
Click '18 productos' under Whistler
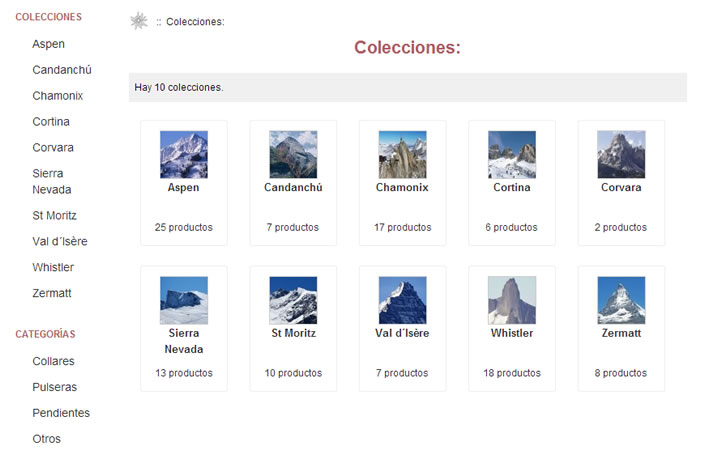tap(512, 373)
